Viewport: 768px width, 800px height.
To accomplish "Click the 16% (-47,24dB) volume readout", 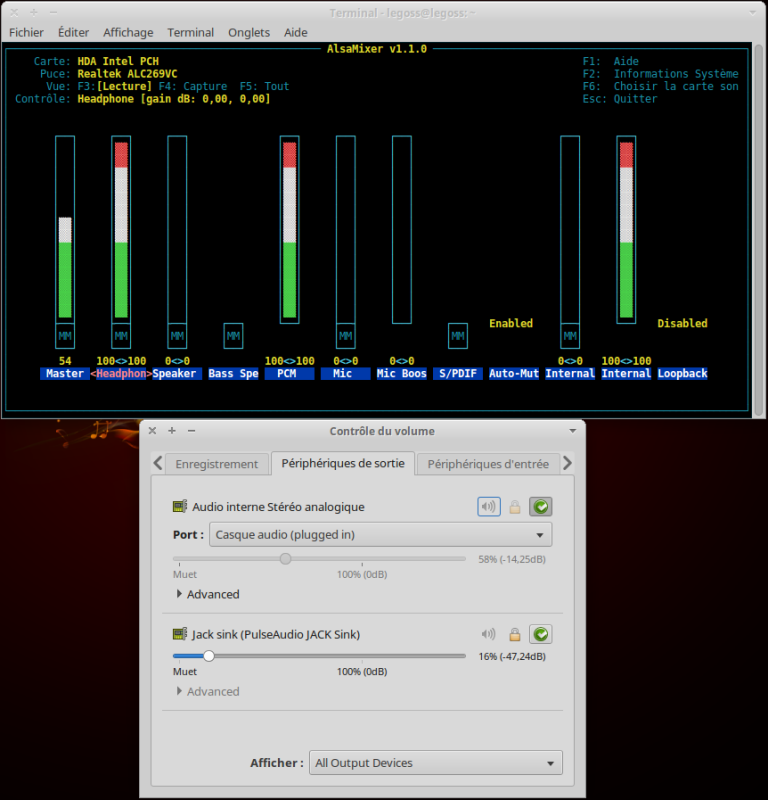I will pos(512,657).
